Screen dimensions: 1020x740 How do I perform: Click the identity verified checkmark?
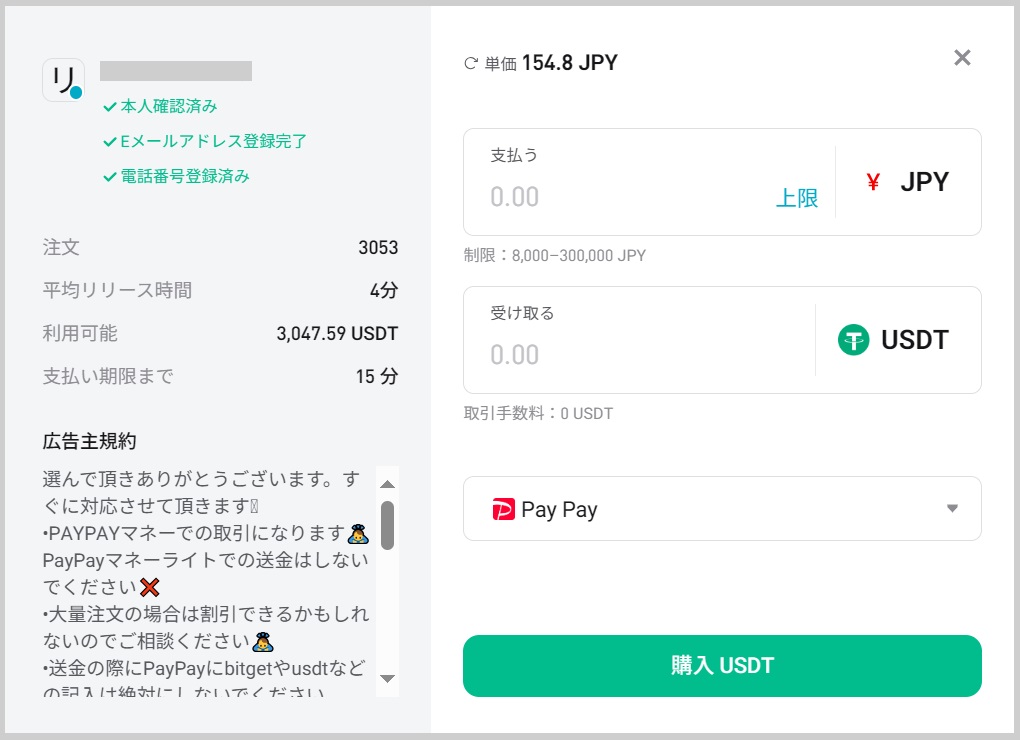click(x=110, y=107)
